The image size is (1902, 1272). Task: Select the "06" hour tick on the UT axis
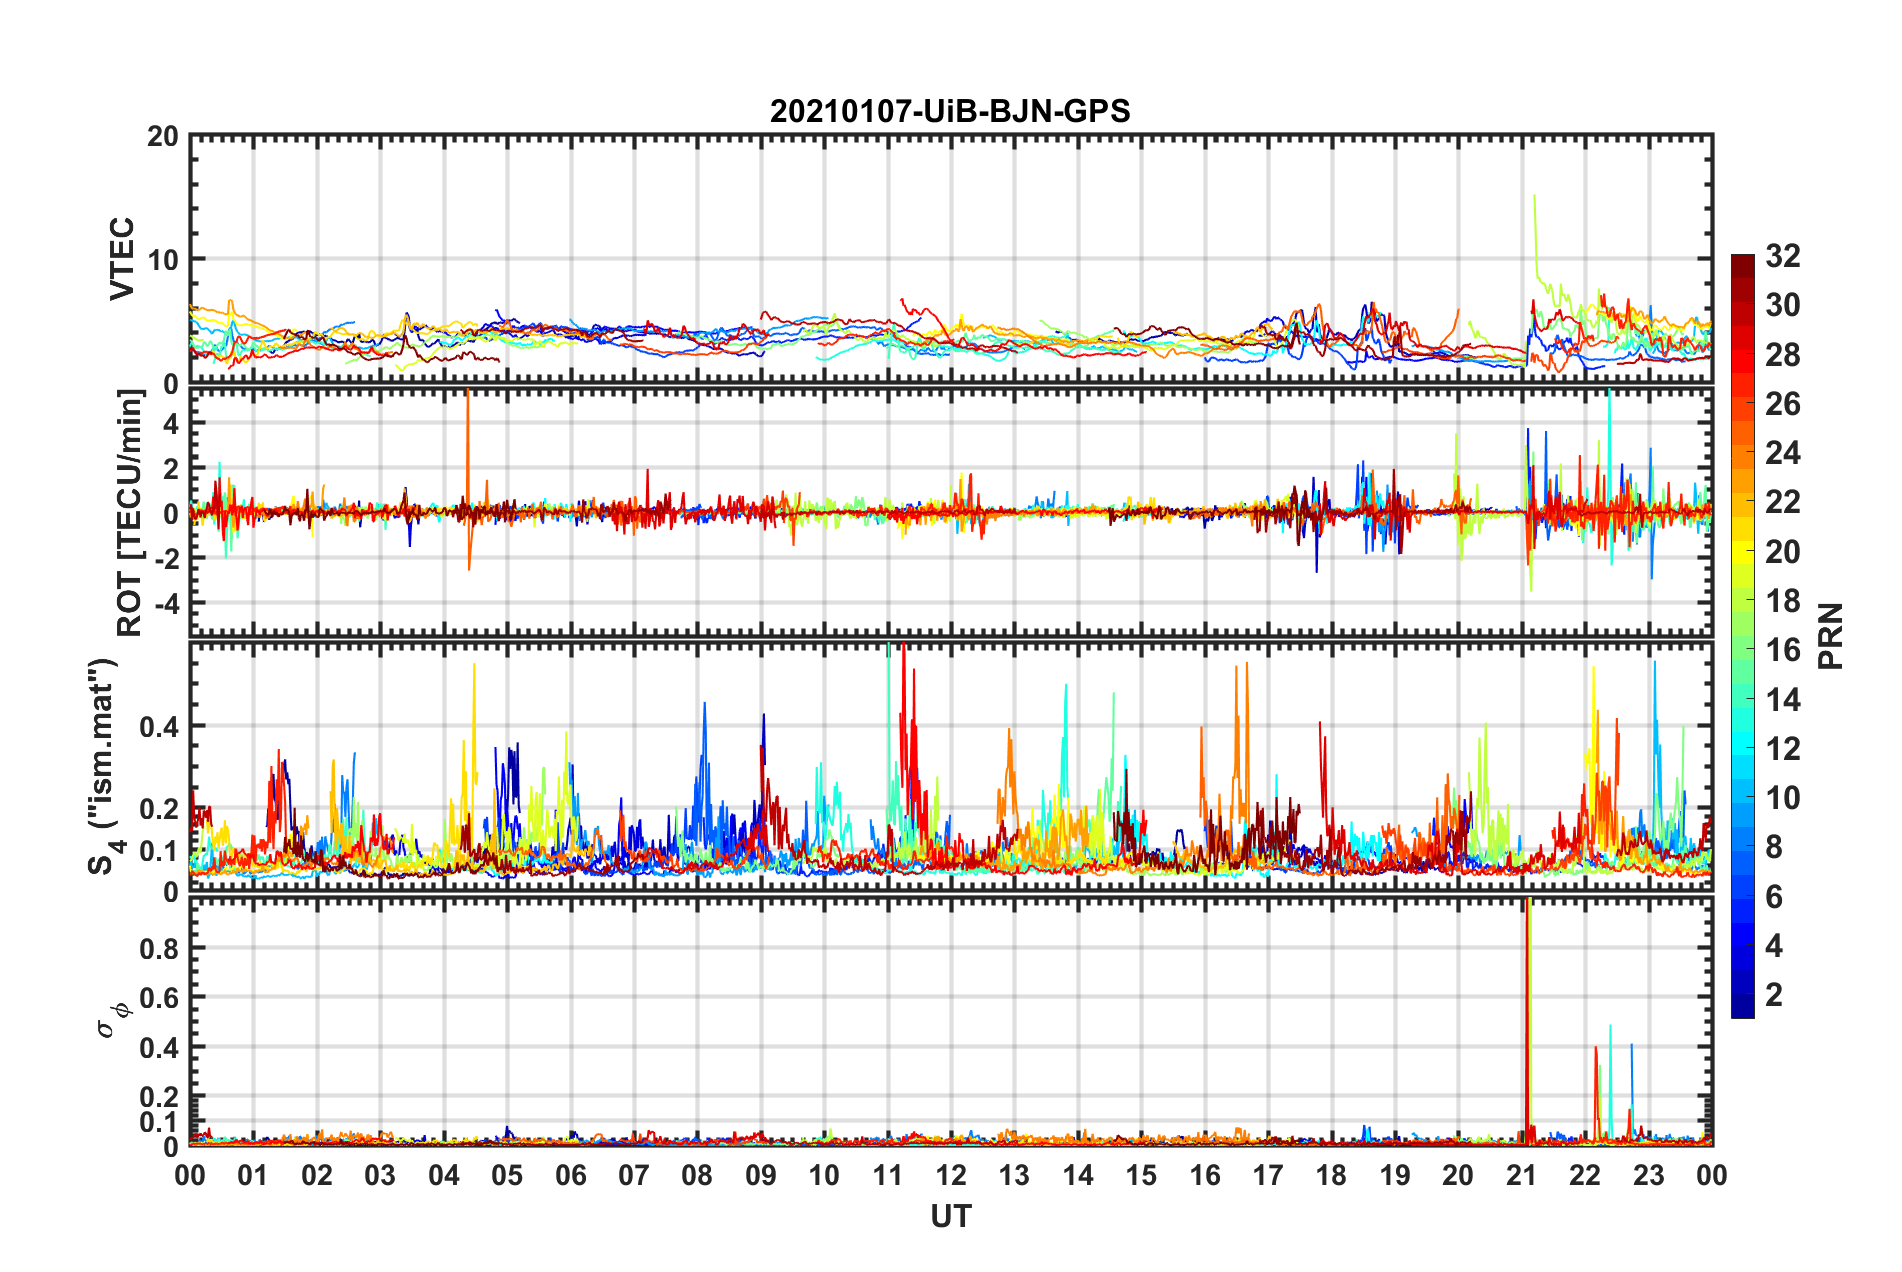pyautogui.click(x=570, y=1175)
